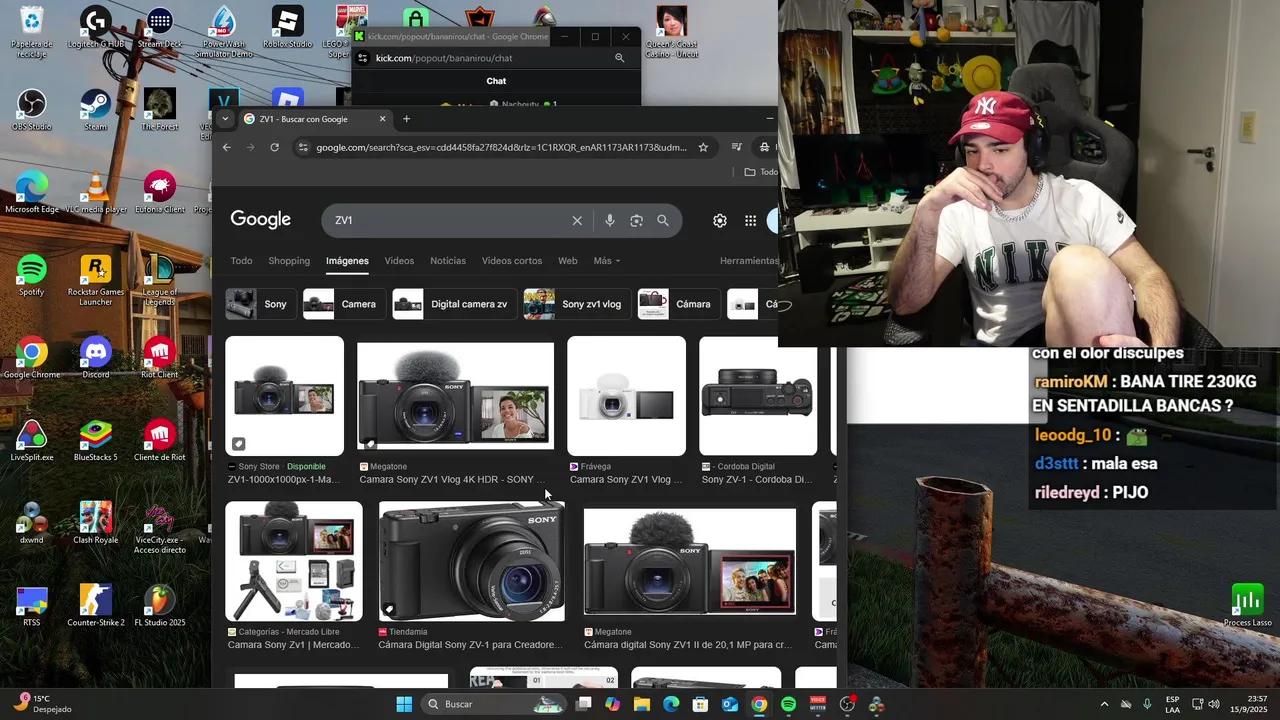The height and width of the screenshot is (720, 1280).
Task: Click the Google search magnifier button
Action: 663,221
